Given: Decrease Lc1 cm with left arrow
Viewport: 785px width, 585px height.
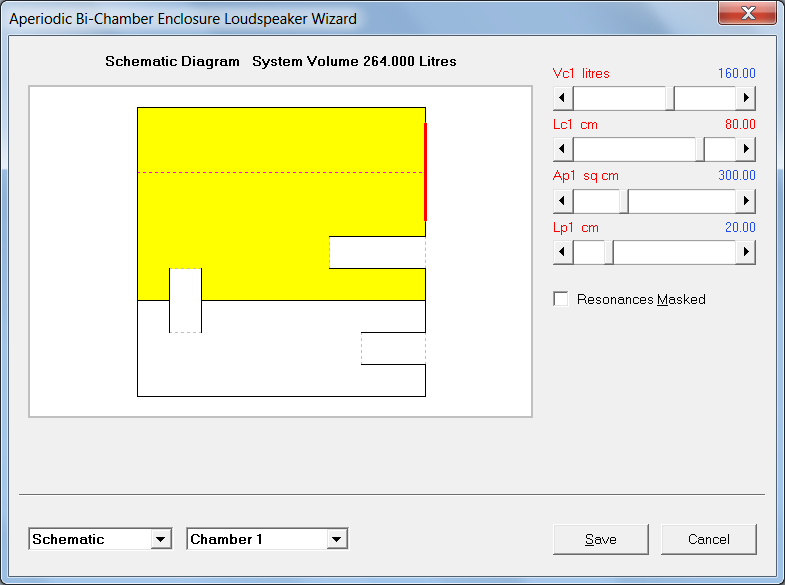Looking at the screenshot, I should pos(563,149).
